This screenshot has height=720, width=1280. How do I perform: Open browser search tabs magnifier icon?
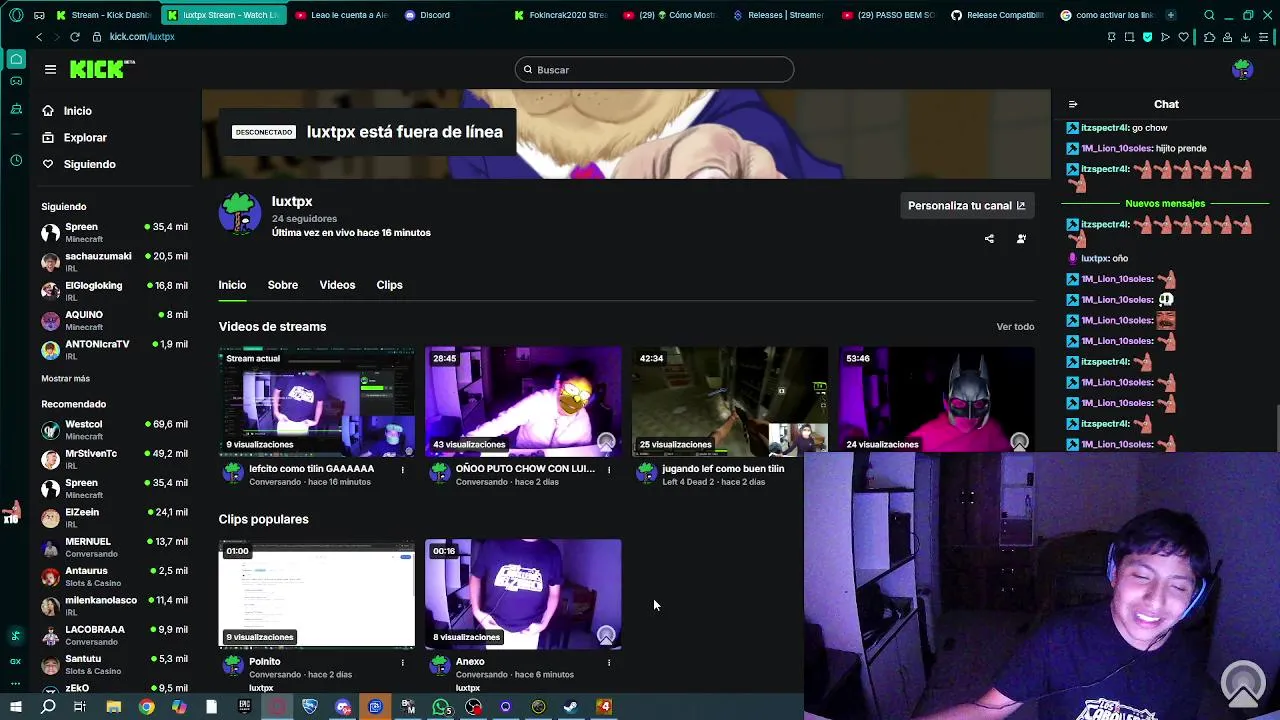(1209, 15)
